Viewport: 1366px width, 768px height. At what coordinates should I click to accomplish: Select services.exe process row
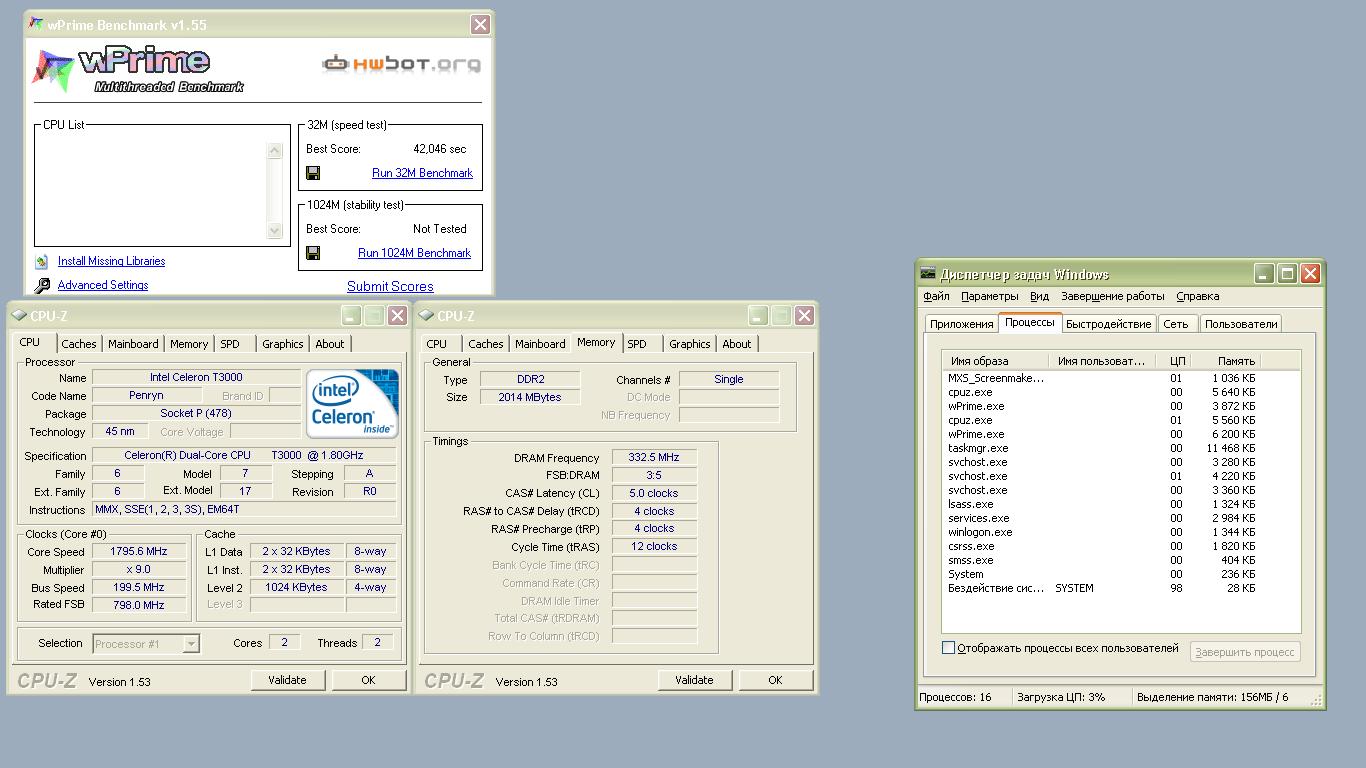click(1102, 518)
